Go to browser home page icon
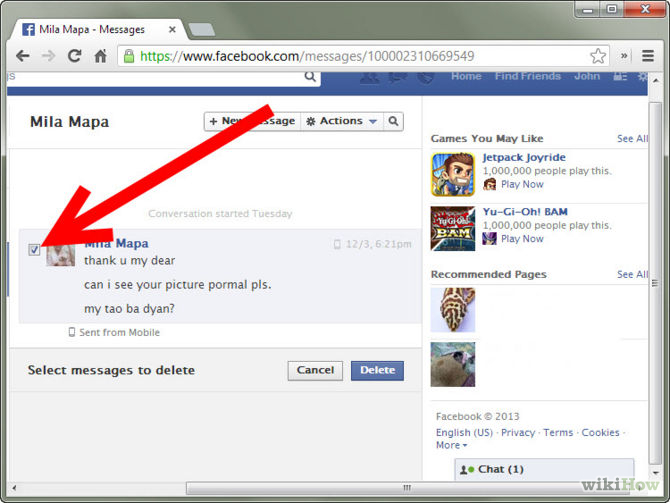 pyautogui.click(x=100, y=56)
